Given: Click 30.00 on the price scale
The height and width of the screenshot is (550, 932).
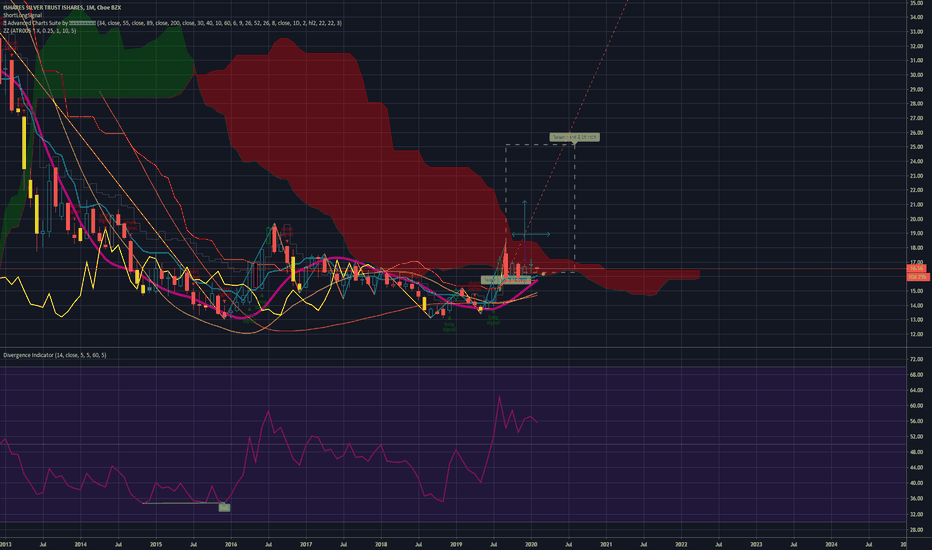Looking at the screenshot, I should tap(916, 75).
